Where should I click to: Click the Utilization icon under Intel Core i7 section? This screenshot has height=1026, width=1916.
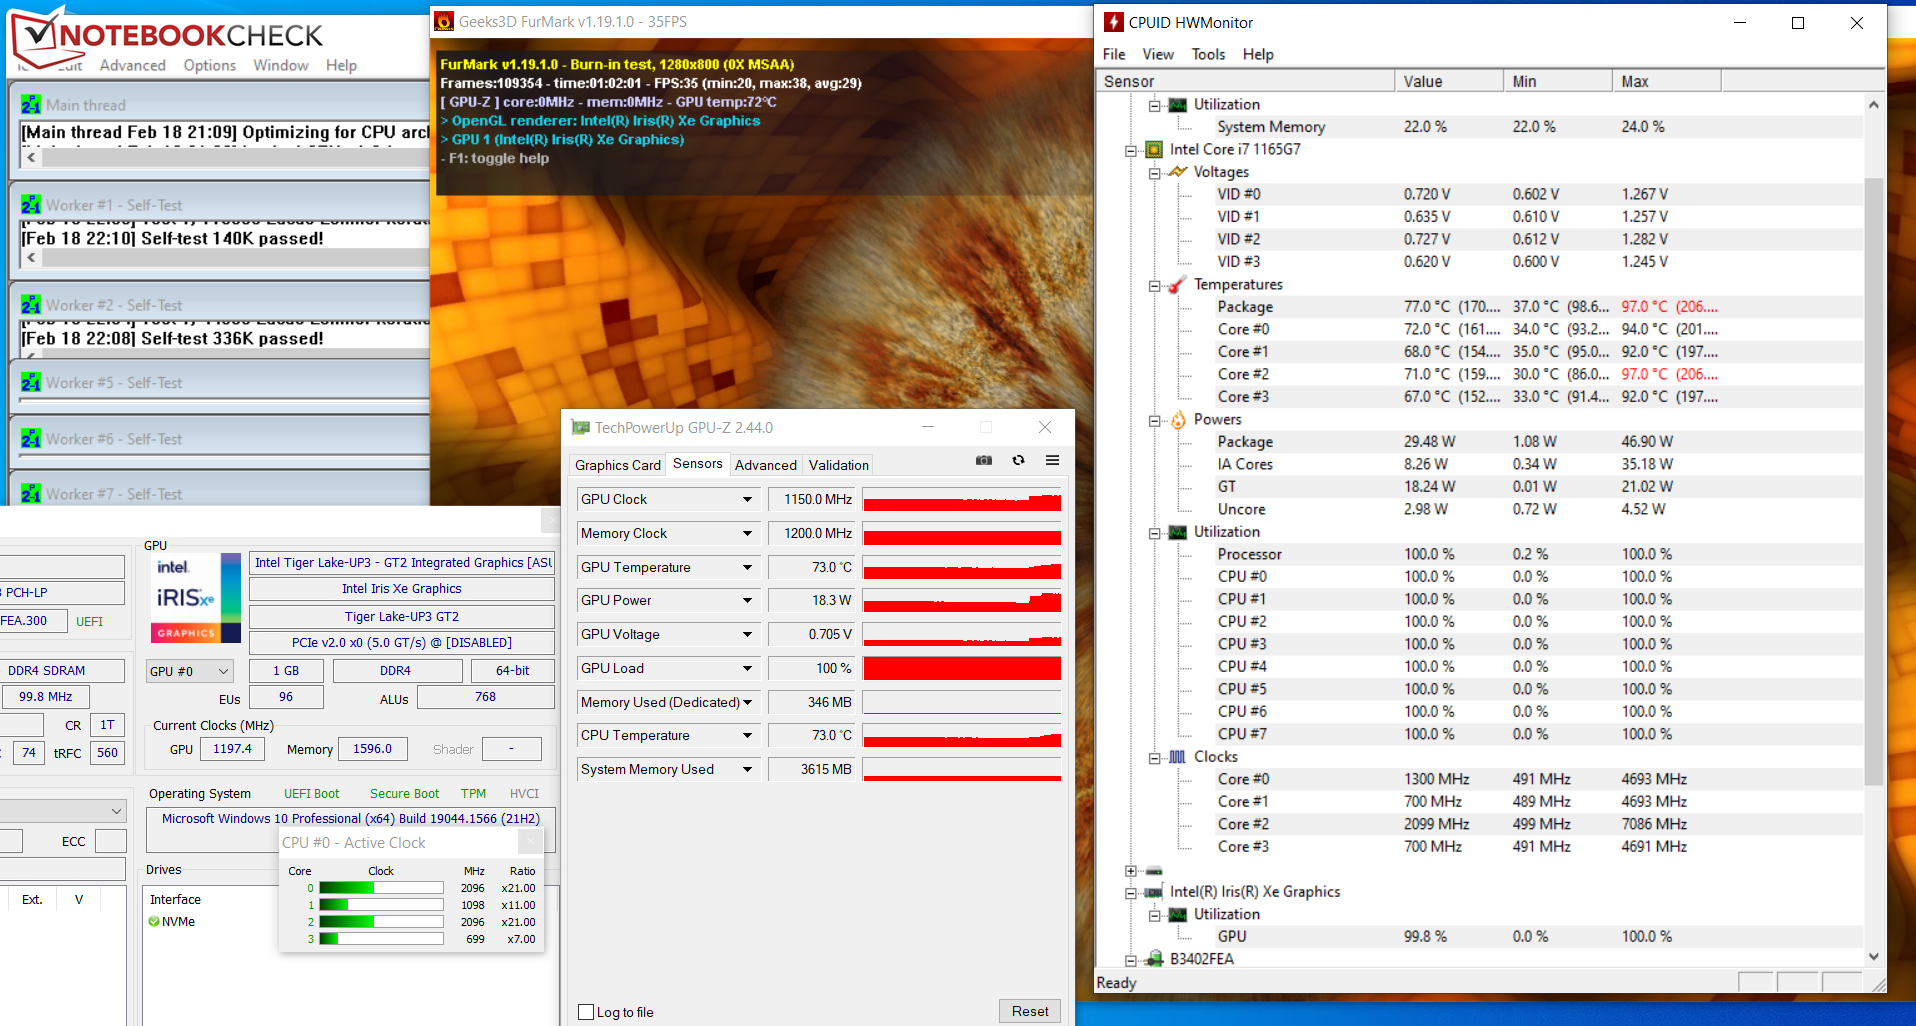[1178, 532]
